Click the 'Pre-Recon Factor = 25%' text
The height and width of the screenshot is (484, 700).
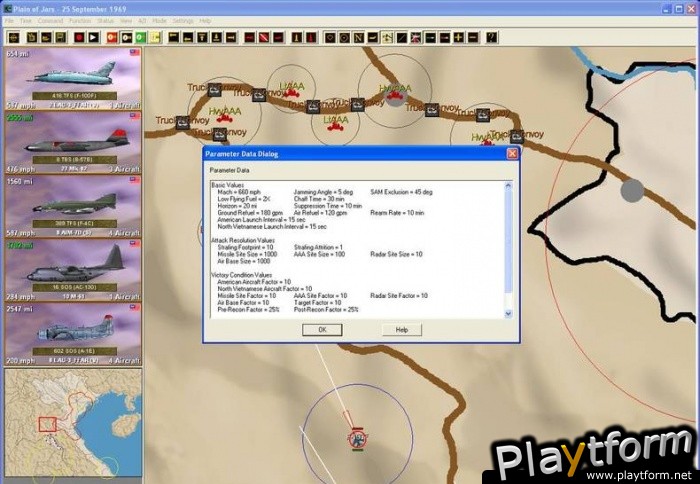248,309
